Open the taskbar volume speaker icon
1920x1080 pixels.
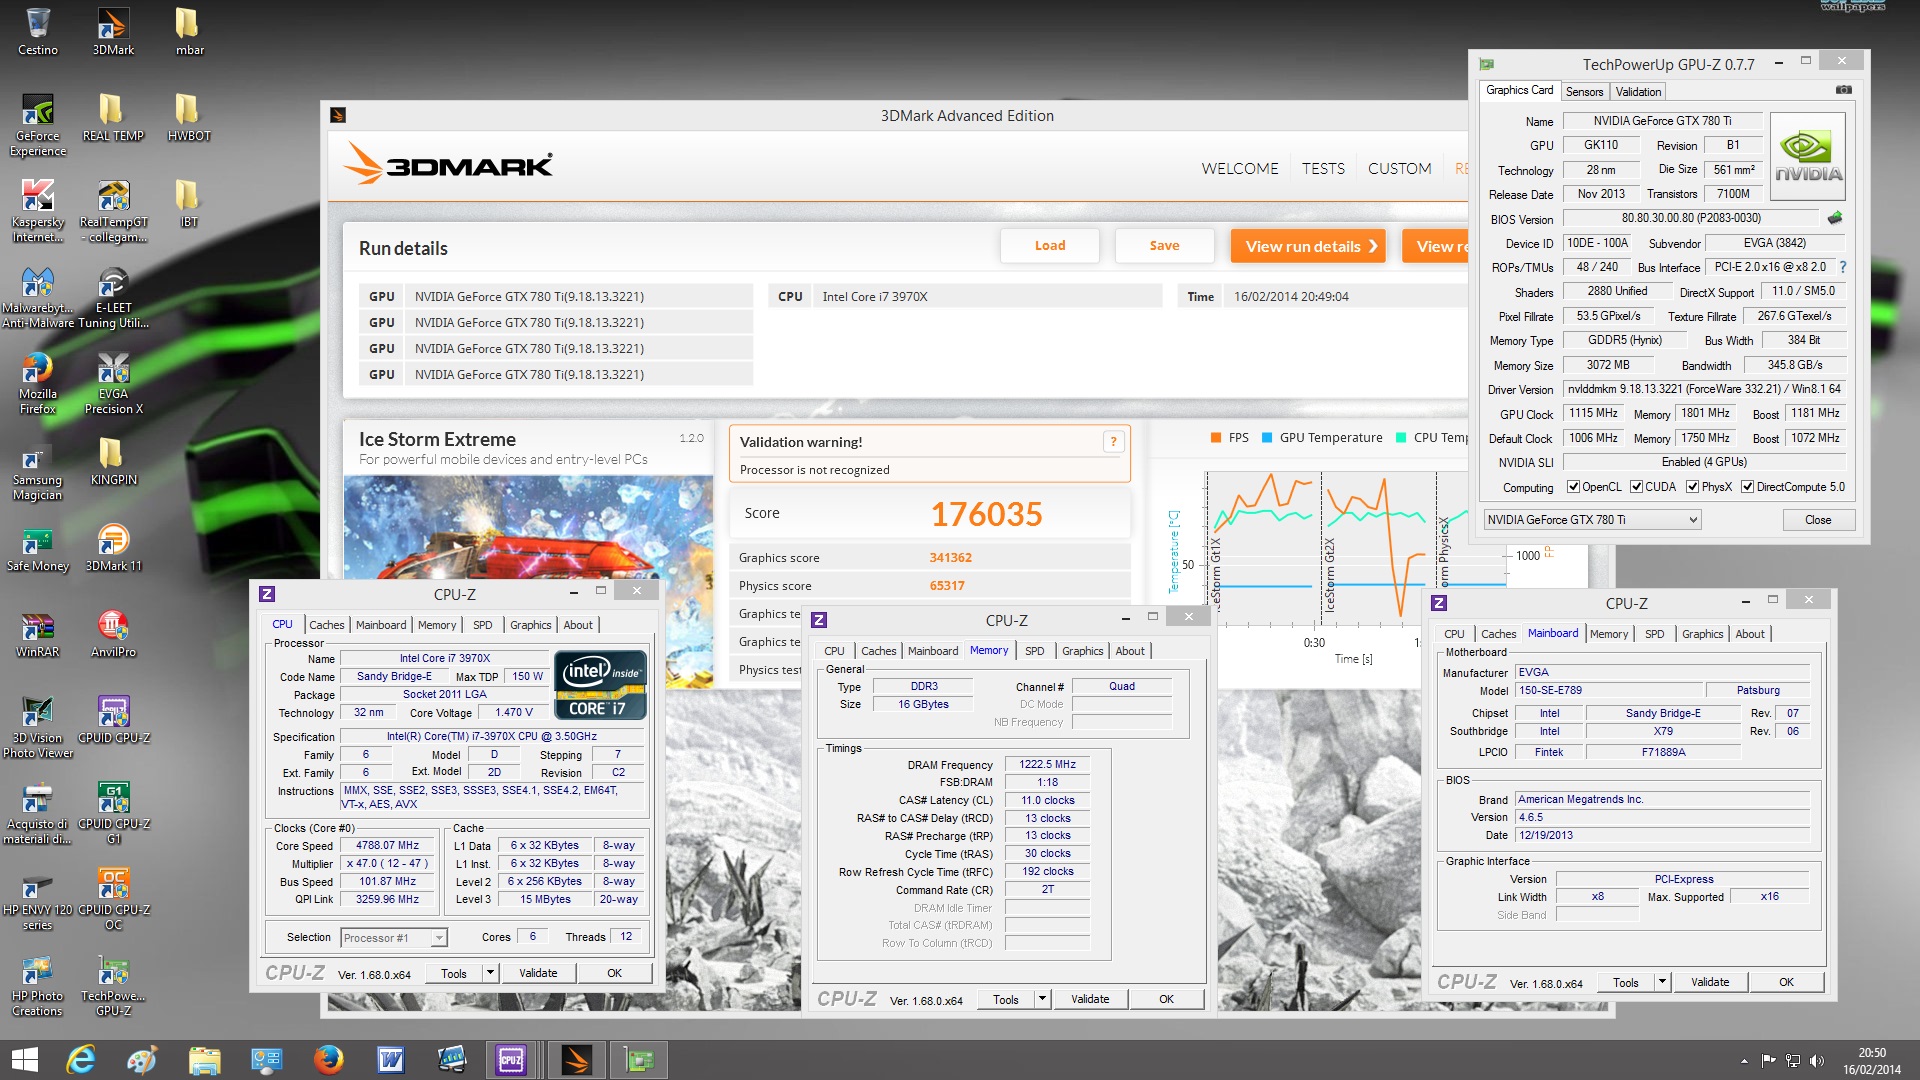(1817, 1061)
